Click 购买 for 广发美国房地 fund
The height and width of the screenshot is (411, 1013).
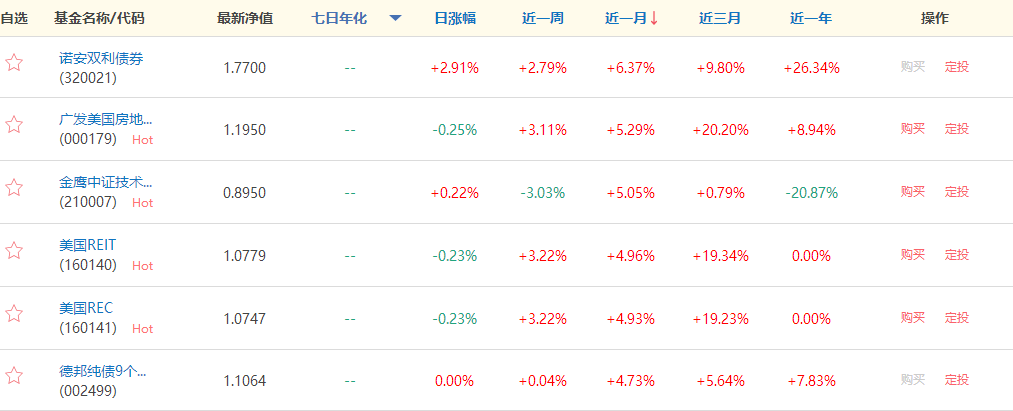[913, 129]
